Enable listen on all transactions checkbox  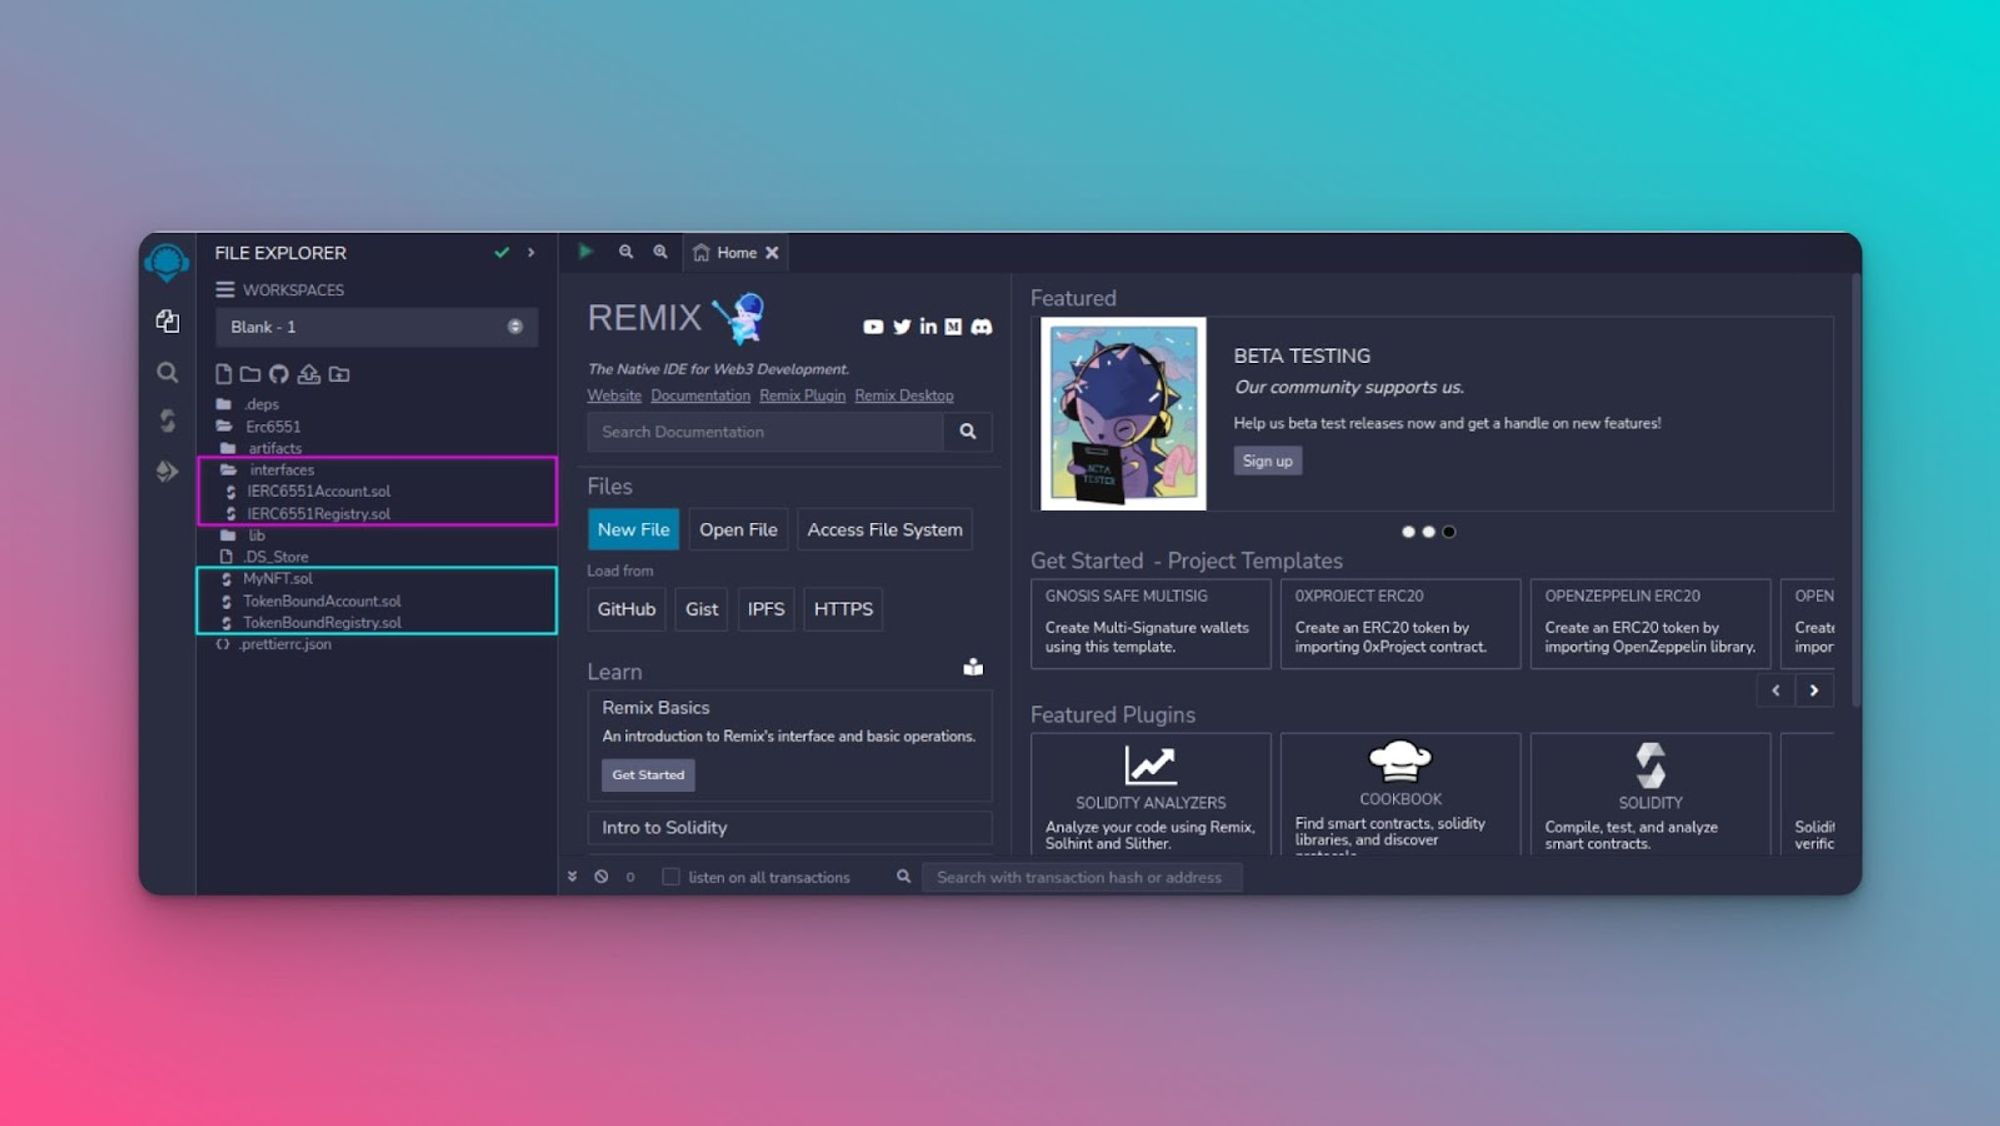[671, 877]
